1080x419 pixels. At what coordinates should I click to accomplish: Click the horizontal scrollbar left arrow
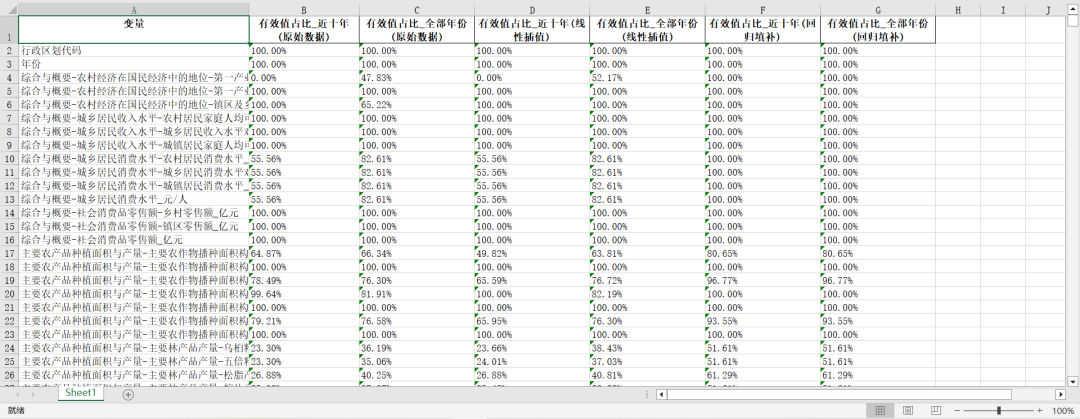point(661,395)
